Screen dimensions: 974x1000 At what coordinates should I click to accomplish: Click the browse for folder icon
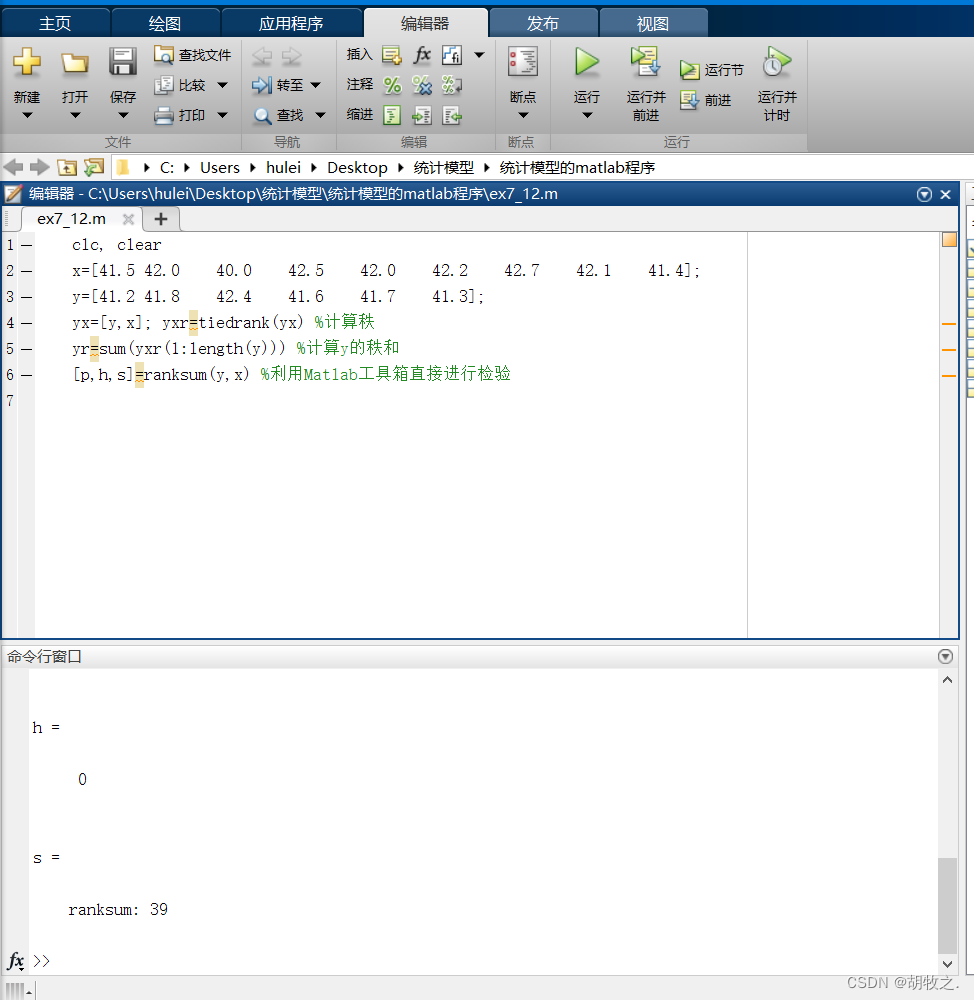(94, 168)
